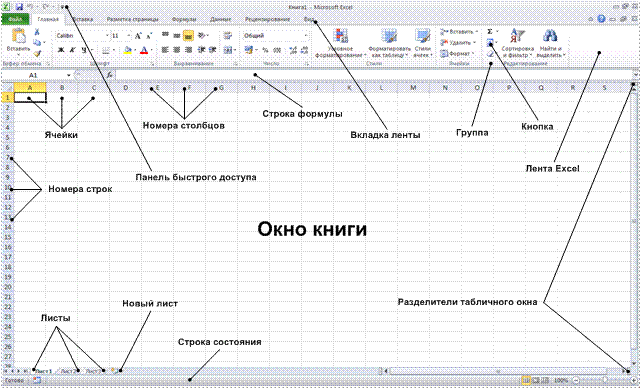Toggle Center horizontal alignment

tap(176, 50)
